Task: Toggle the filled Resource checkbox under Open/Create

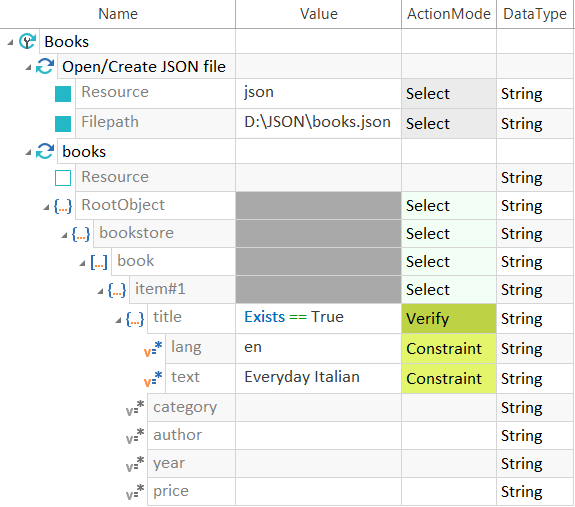Action: tap(63, 94)
